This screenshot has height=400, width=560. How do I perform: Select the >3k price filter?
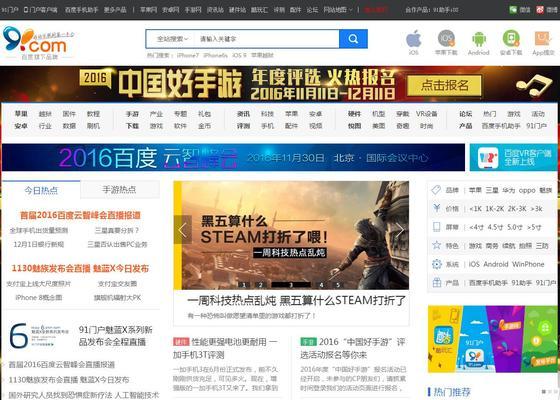click(537, 209)
